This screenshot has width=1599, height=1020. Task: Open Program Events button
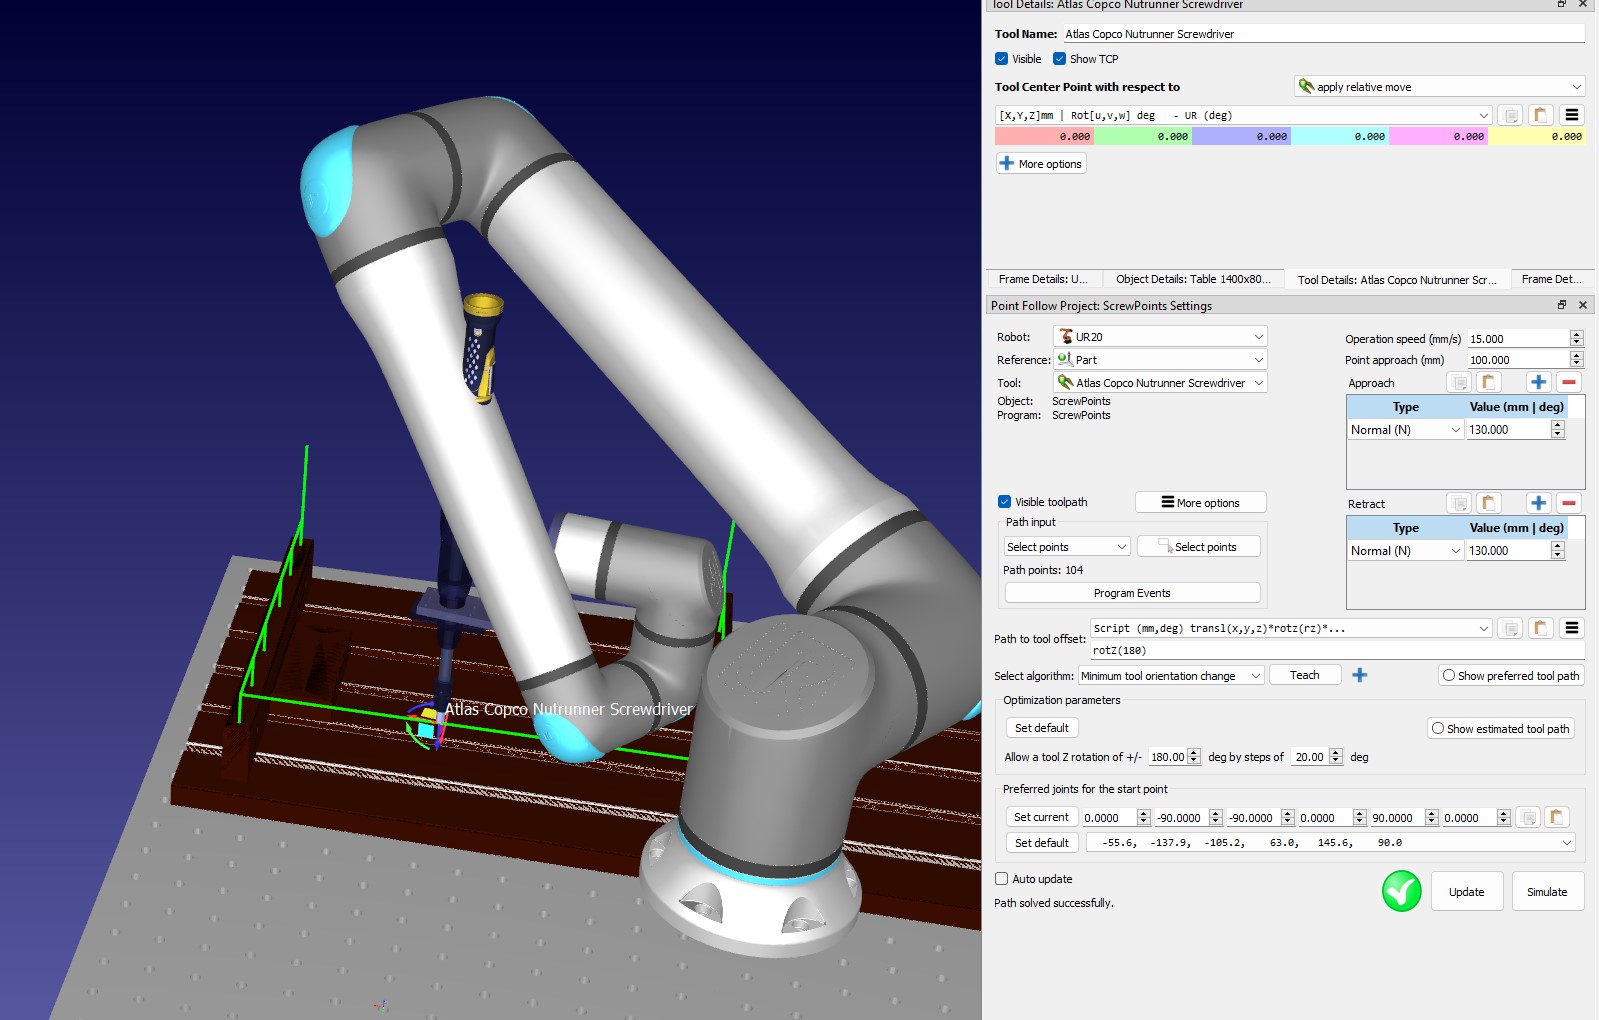[1132, 593]
